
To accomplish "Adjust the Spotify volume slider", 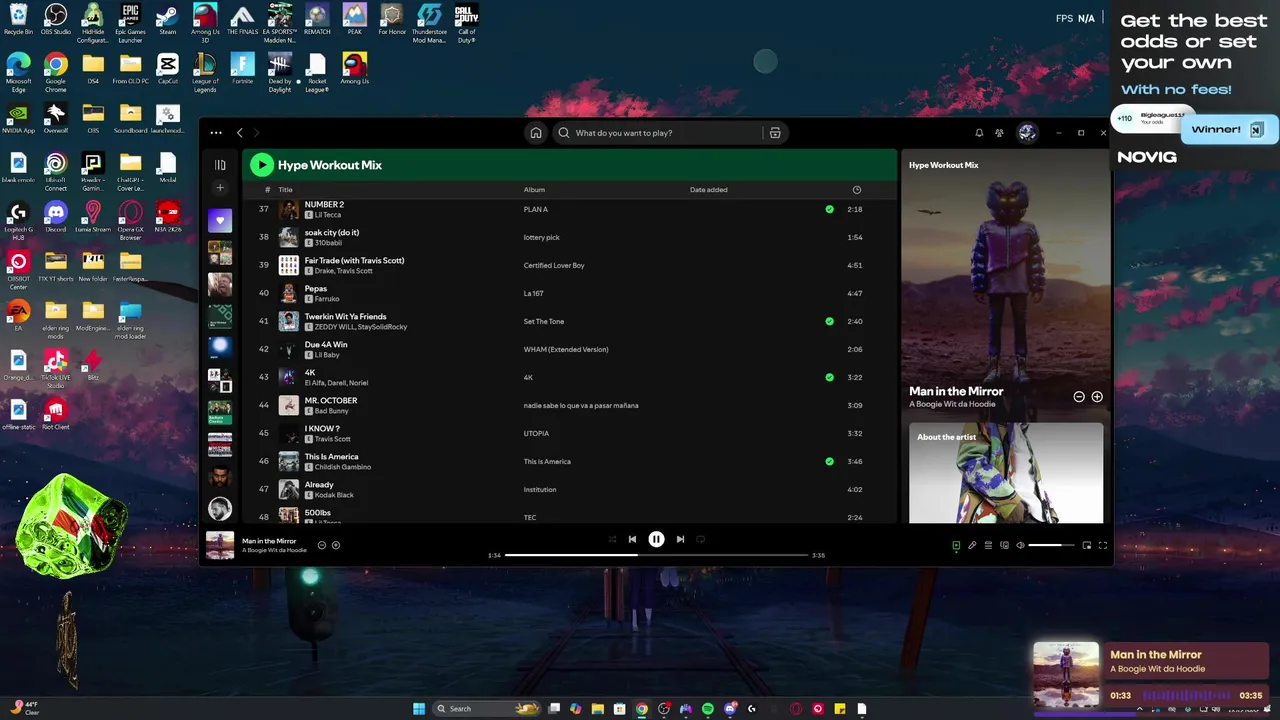I will [1051, 545].
